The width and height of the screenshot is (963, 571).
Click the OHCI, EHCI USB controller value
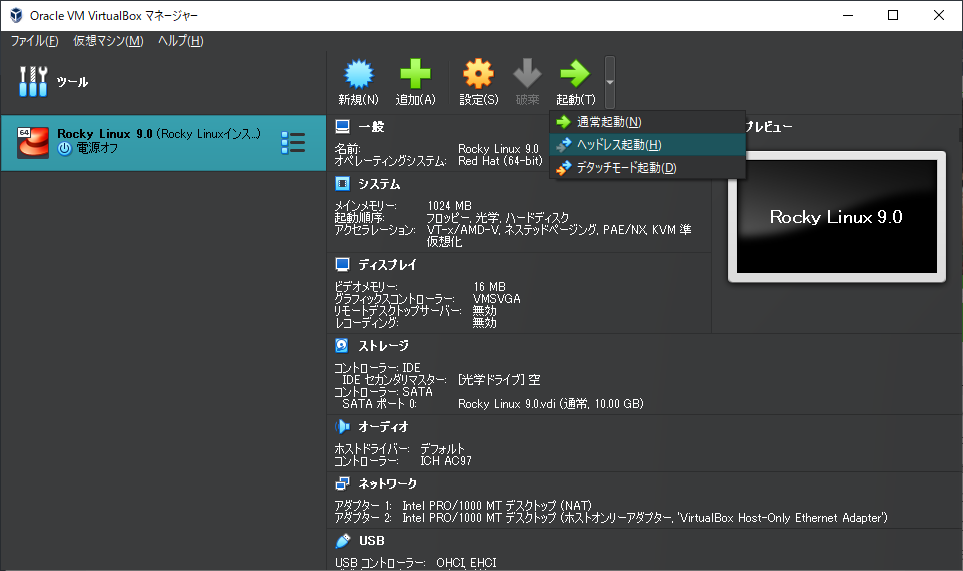[x=466, y=563]
